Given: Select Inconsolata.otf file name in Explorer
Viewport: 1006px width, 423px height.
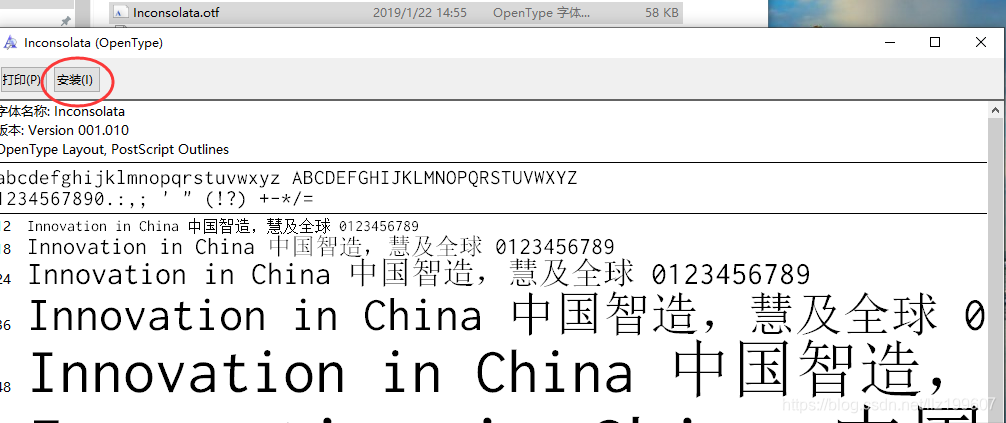Looking at the screenshot, I should pos(176,13).
